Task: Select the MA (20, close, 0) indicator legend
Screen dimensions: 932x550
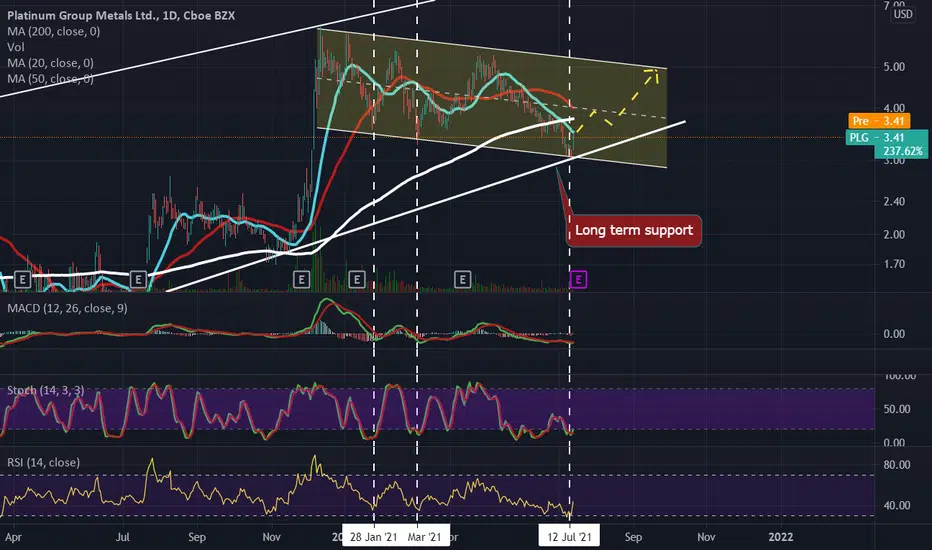Action: (51, 63)
